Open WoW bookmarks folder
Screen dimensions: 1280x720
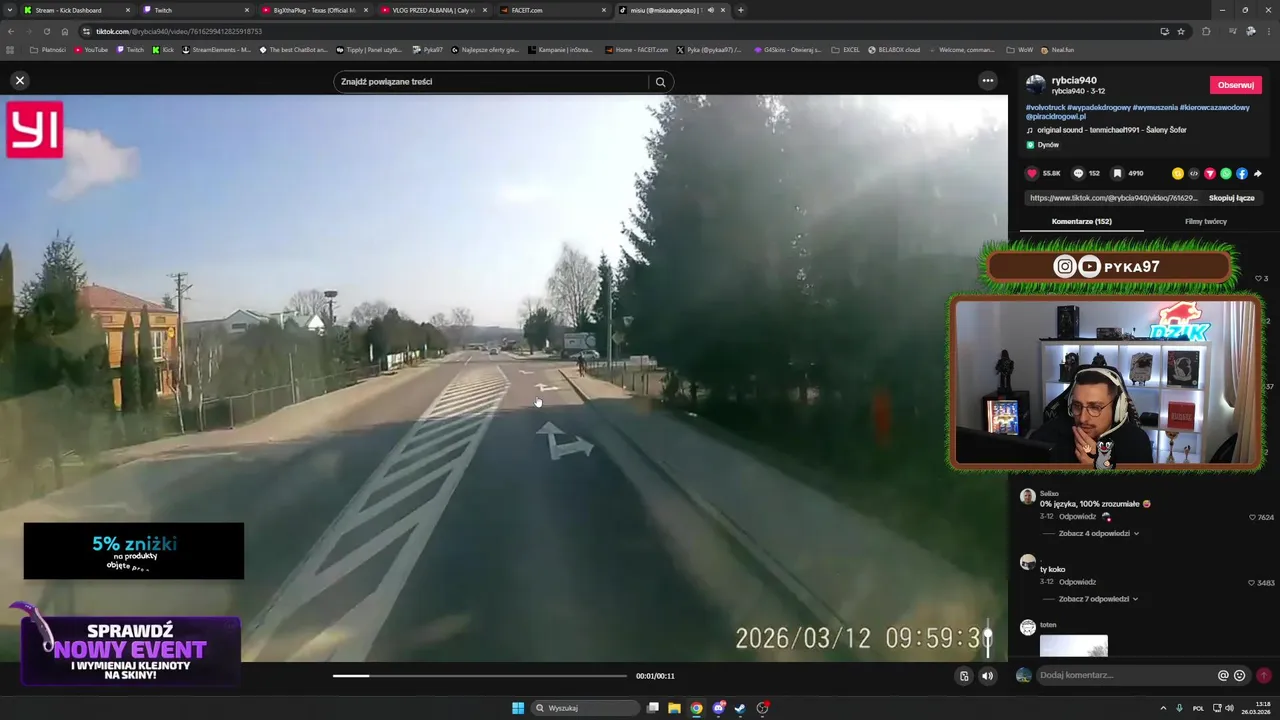pos(1020,49)
